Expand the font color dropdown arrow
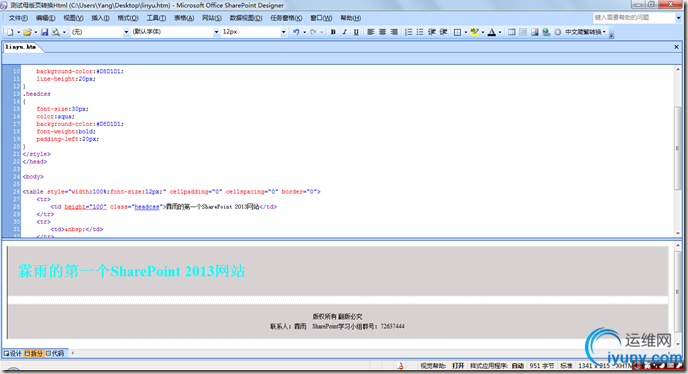The width and height of the screenshot is (688, 374). pyautogui.click(x=500, y=32)
